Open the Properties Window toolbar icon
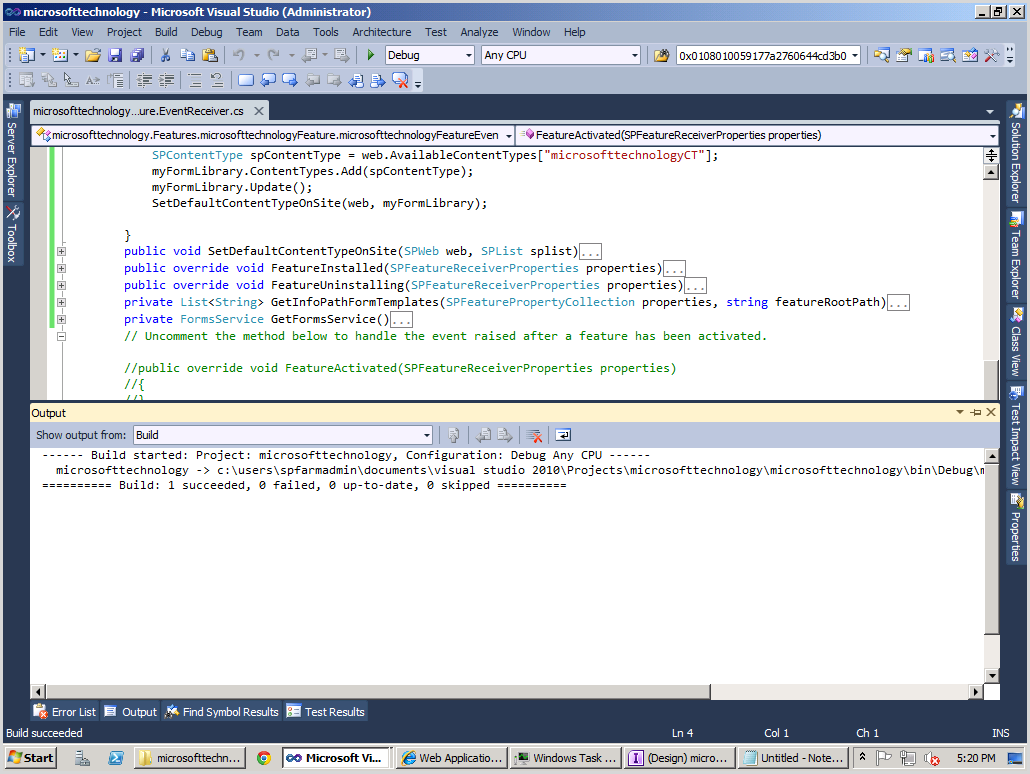 coord(904,56)
